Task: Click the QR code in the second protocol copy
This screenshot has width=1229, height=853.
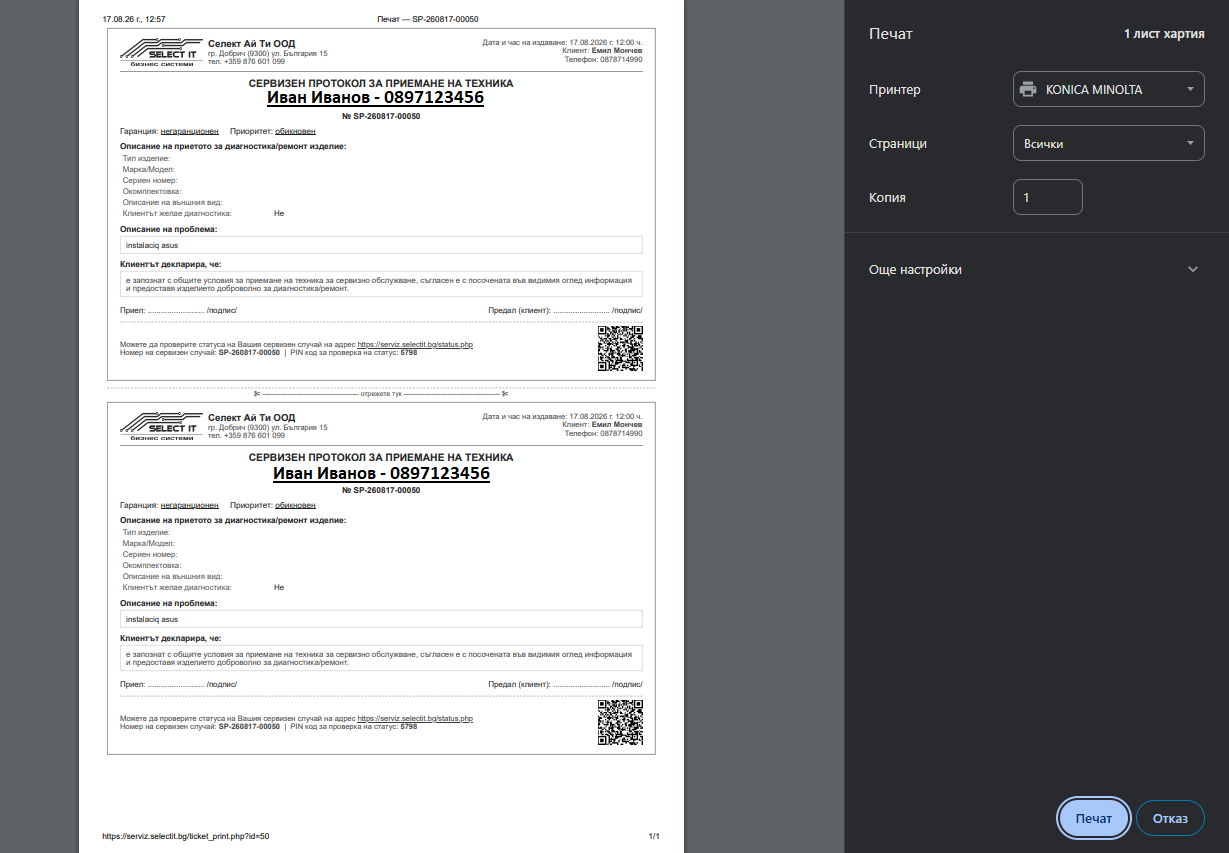Action: coord(620,722)
